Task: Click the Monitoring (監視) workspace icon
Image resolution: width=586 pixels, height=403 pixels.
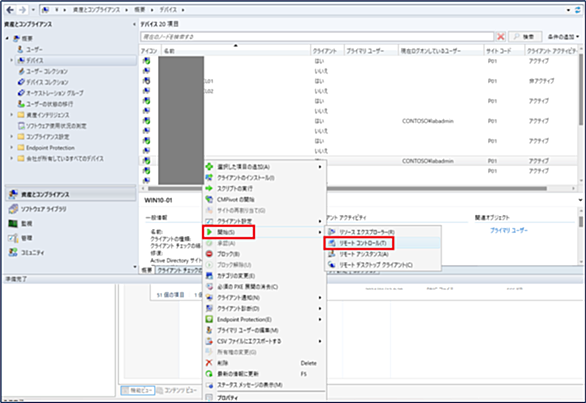Action: click(13, 224)
